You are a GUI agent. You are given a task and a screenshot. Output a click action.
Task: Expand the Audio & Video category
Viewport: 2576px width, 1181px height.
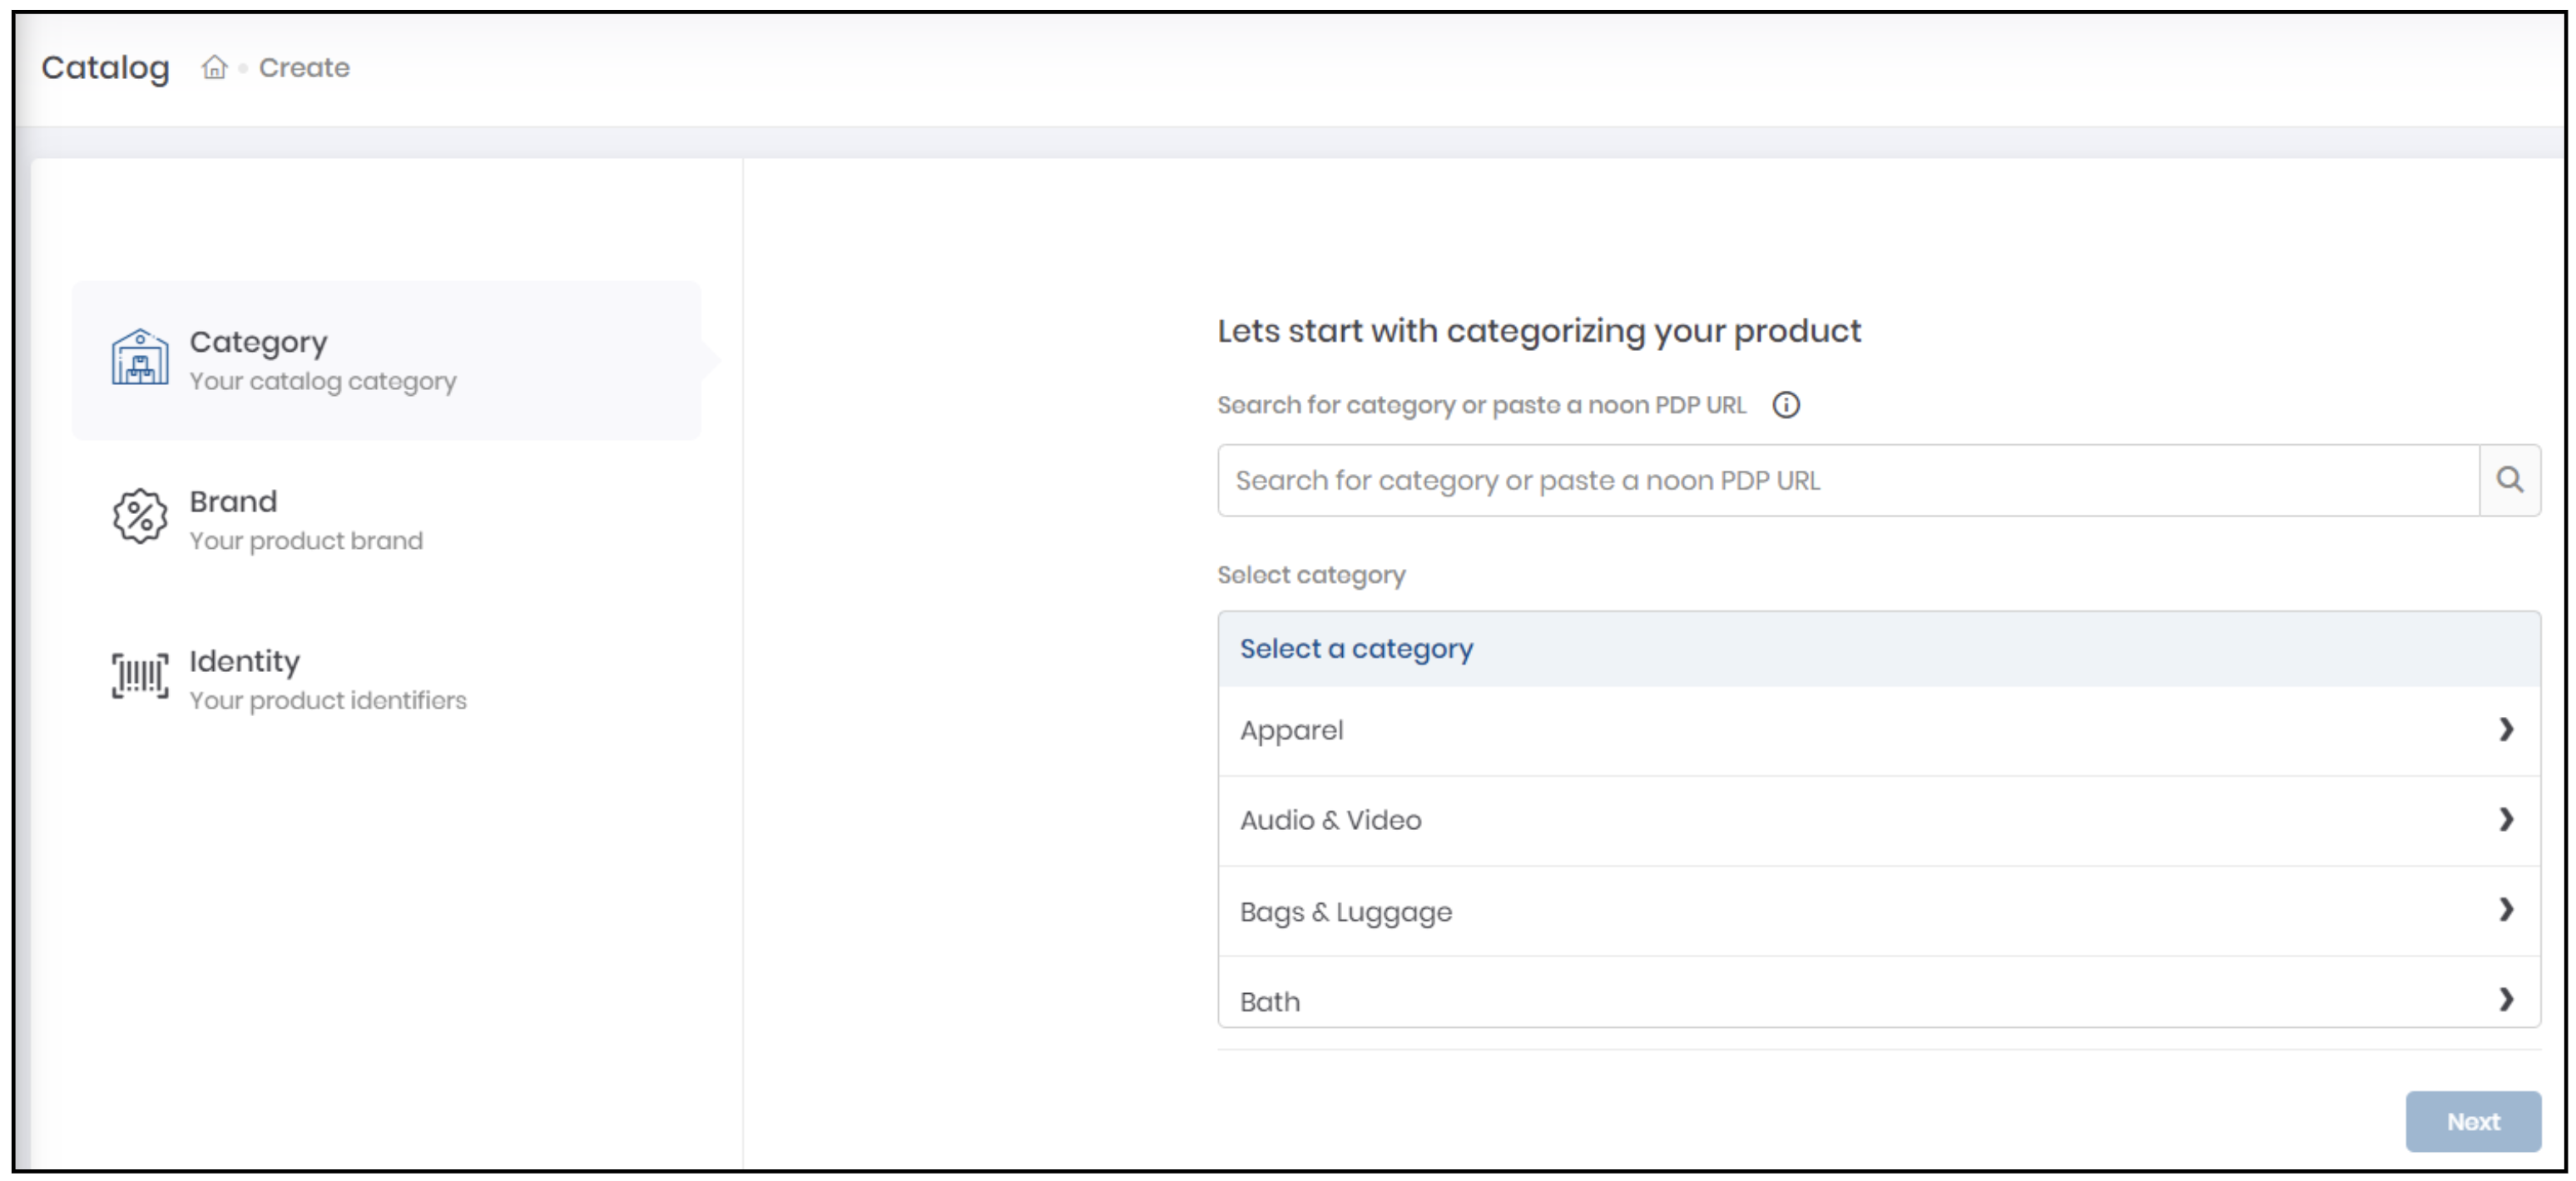point(2507,819)
